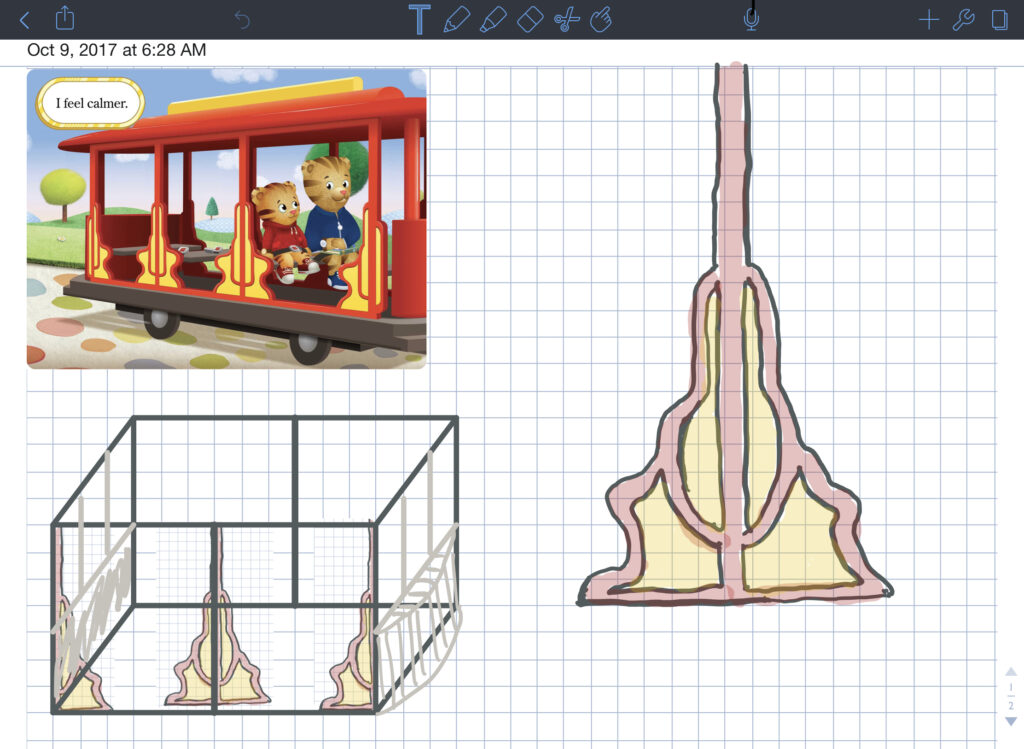Select the Highlighter tool
Image resolution: width=1024 pixels, height=749 pixels.
click(x=492, y=19)
